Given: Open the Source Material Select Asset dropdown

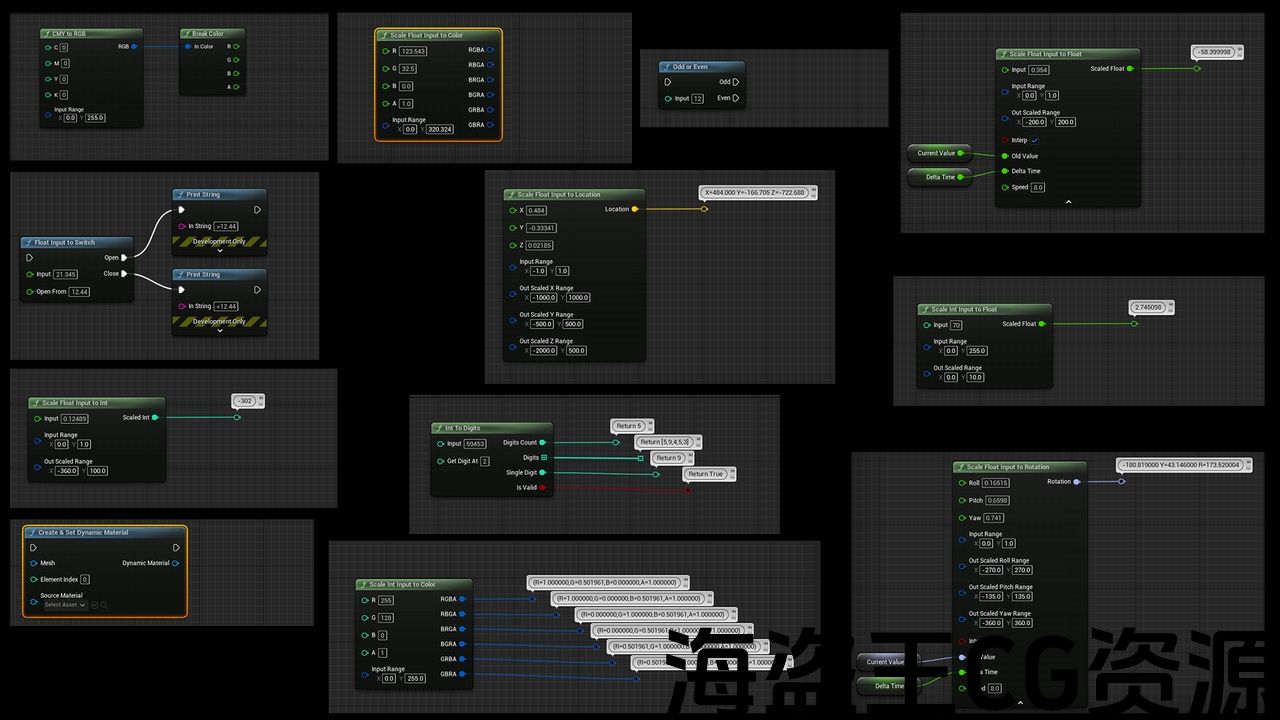Looking at the screenshot, I should [x=64, y=605].
